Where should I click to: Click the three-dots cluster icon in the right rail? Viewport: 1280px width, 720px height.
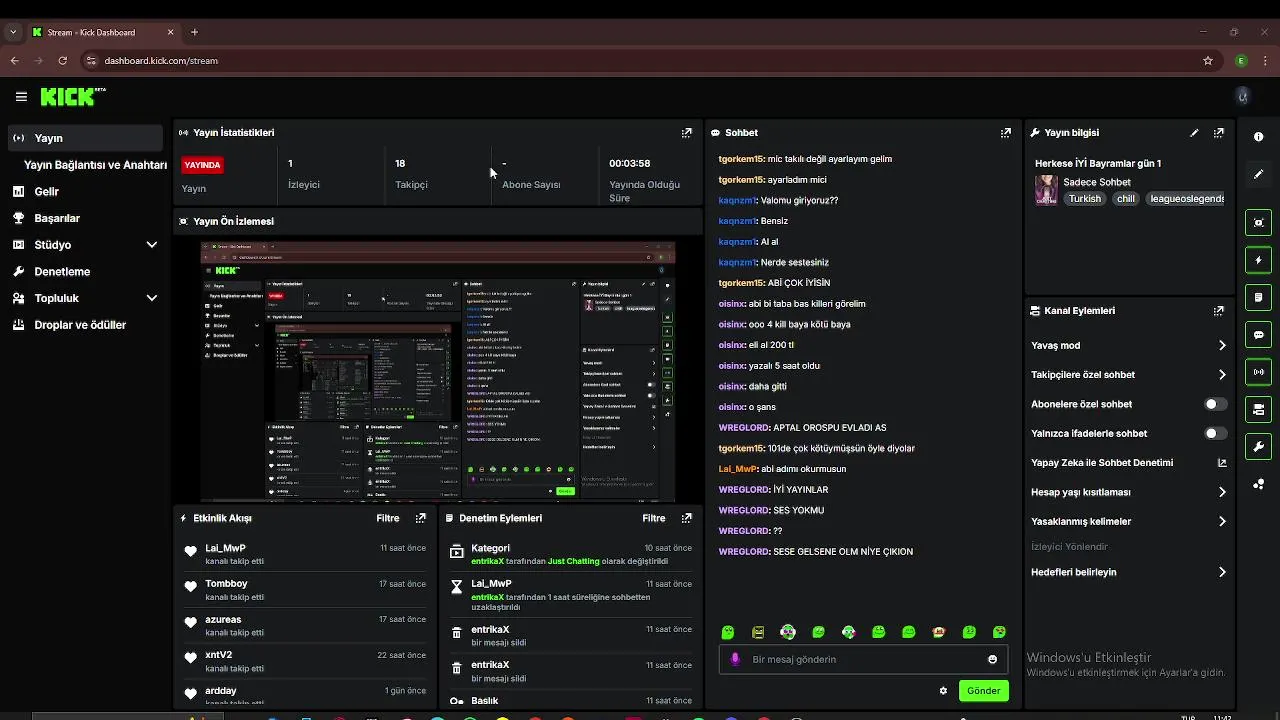click(x=1258, y=484)
